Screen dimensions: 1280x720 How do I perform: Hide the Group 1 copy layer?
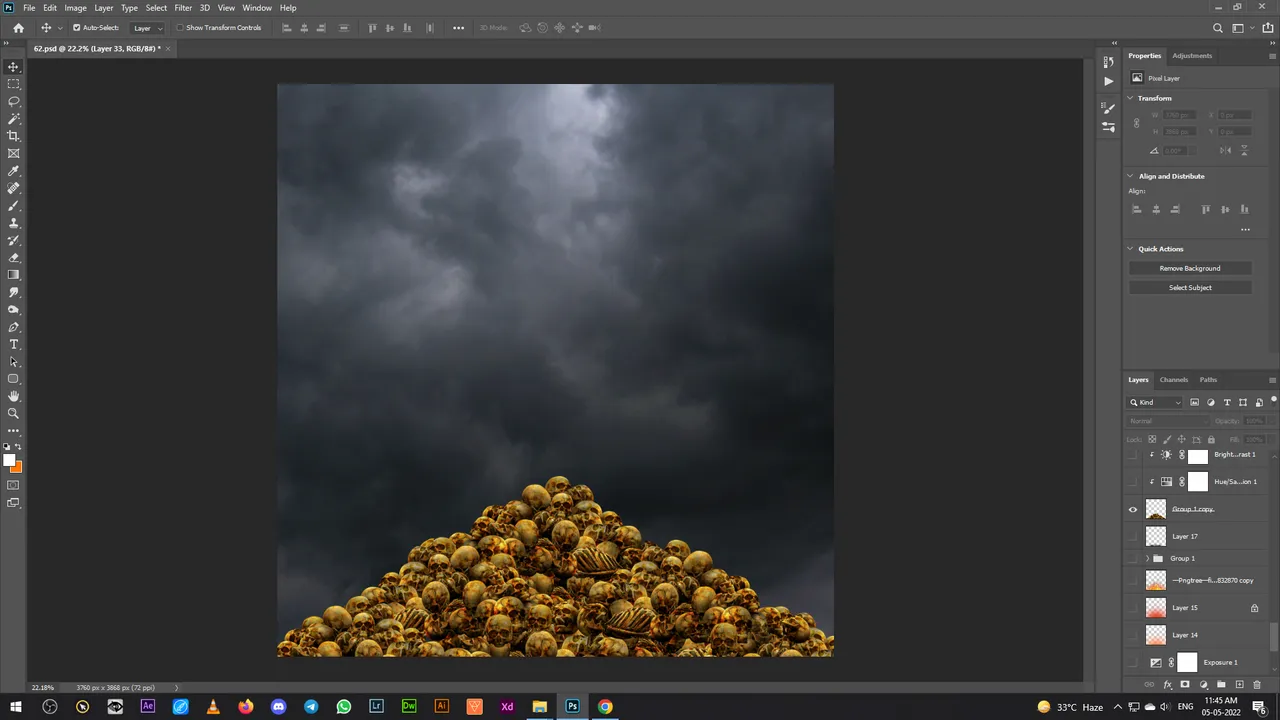(x=1133, y=509)
